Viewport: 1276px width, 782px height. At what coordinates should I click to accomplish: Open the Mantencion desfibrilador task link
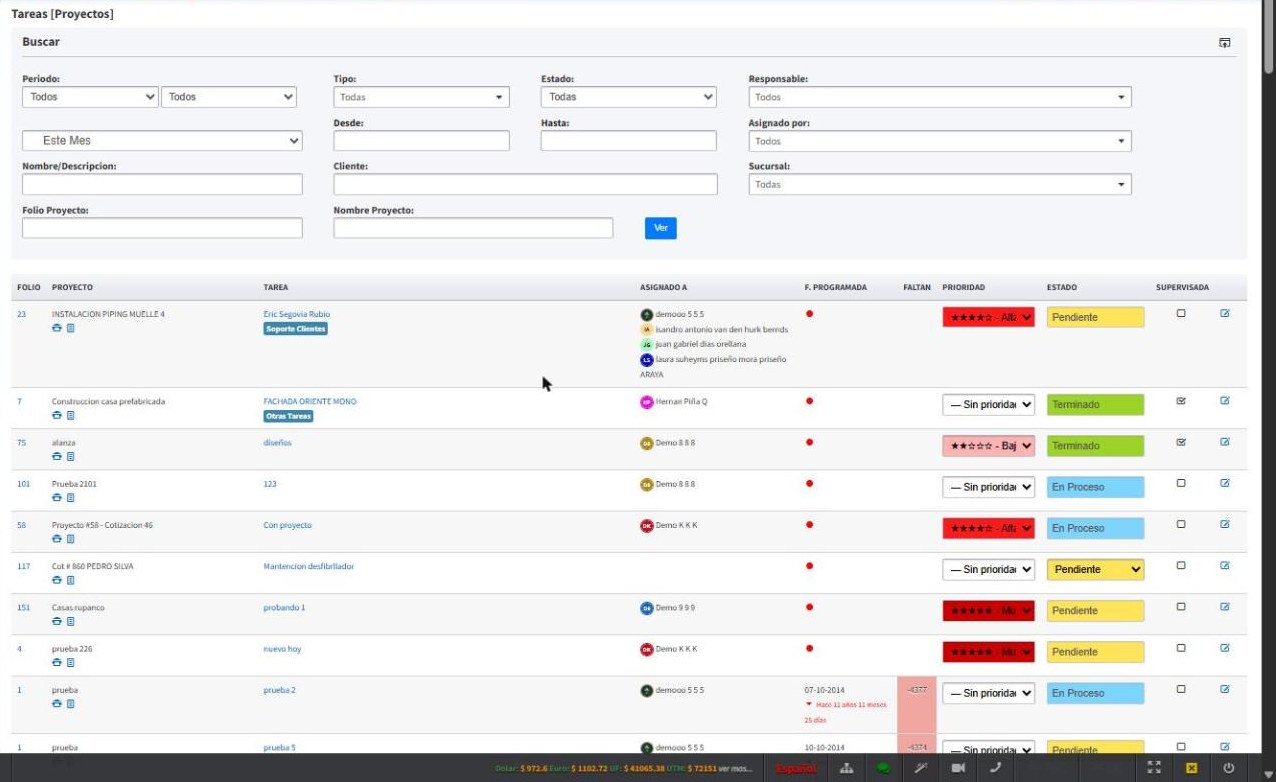pos(309,566)
